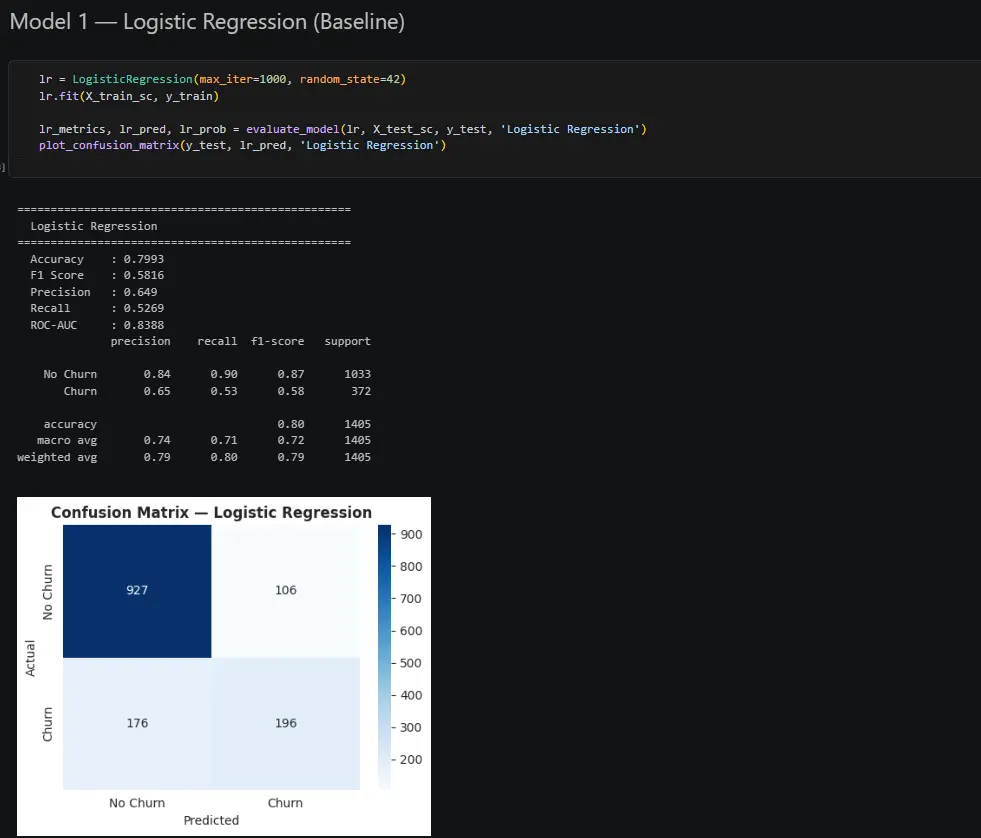Click the 927 true-negative cell in the confusion matrix
The image size is (981, 838).
pyautogui.click(x=137, y=591)
